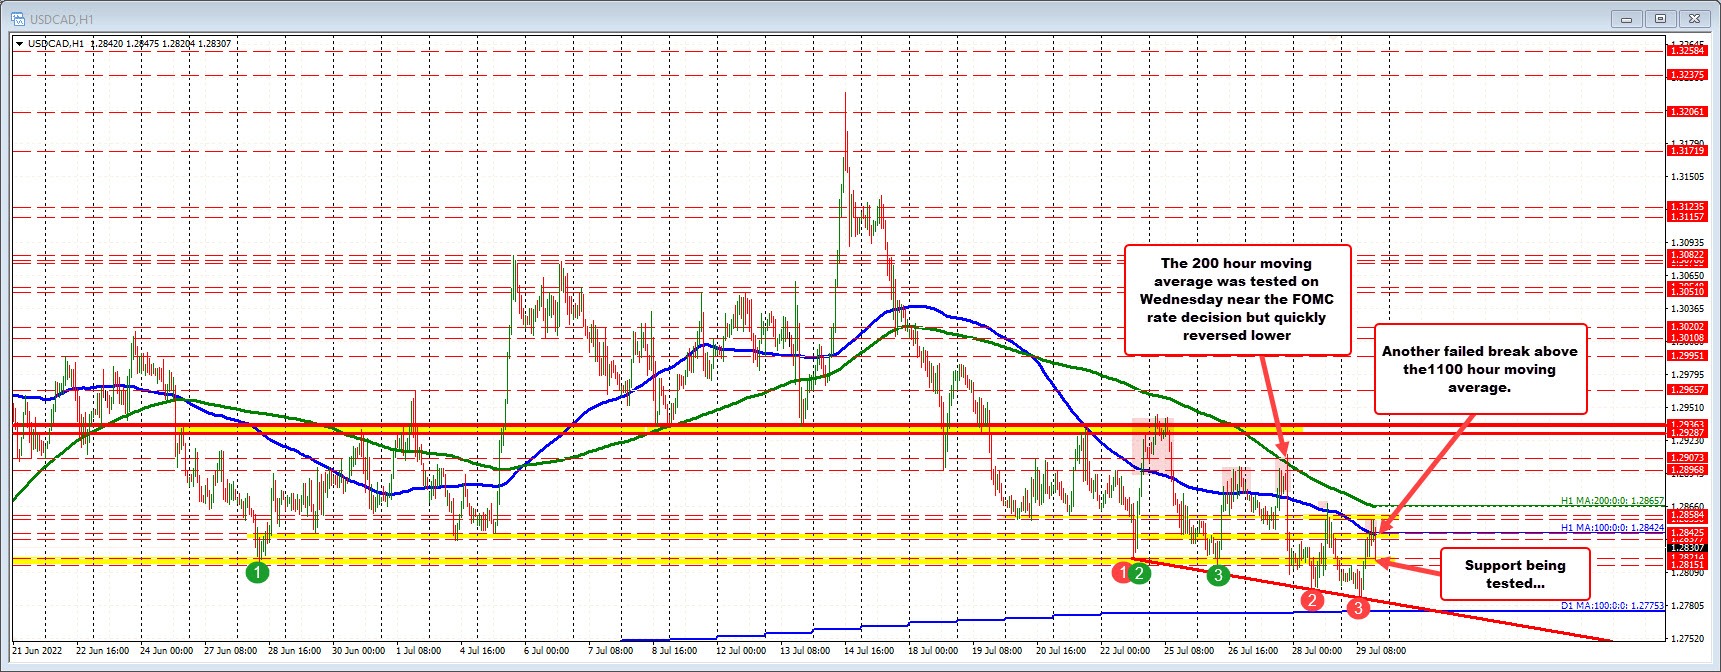Click the '14 Jul 16:00' time axis label
The width and height of the screenshot is (1721, 672).
(867, 651)
